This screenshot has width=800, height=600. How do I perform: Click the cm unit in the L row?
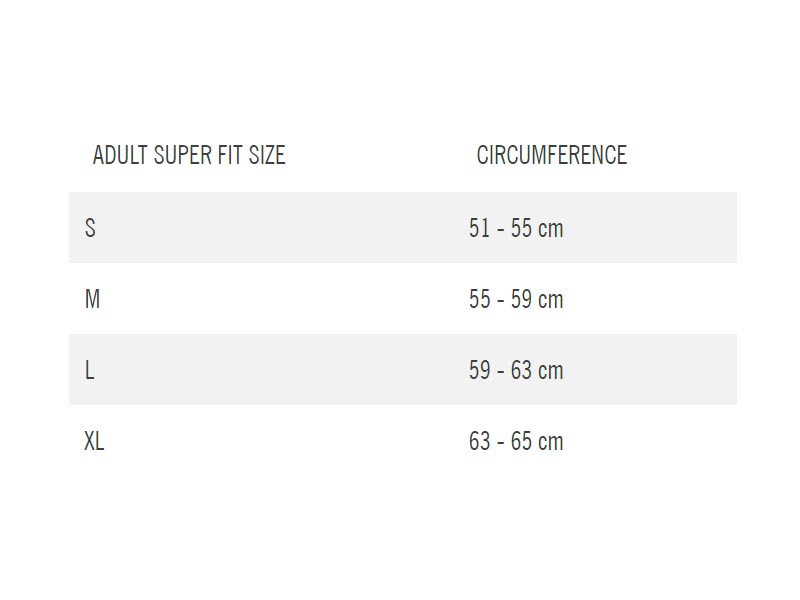click(551, 371)
